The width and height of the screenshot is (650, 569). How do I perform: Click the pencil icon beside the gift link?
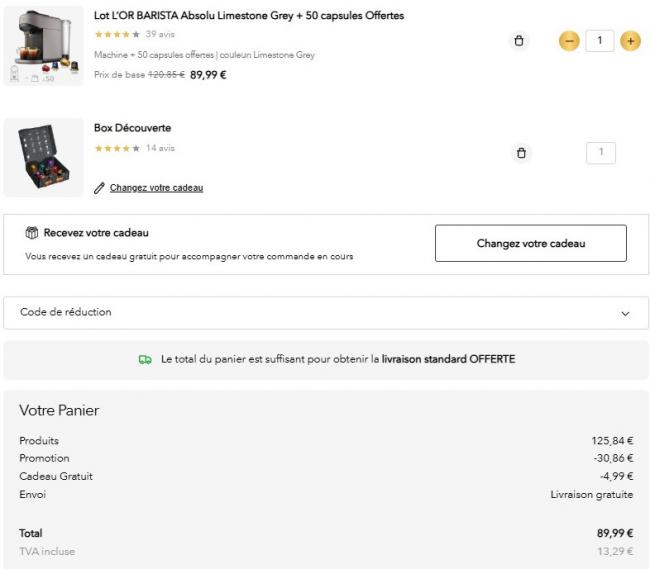click(x=99, y=188)
